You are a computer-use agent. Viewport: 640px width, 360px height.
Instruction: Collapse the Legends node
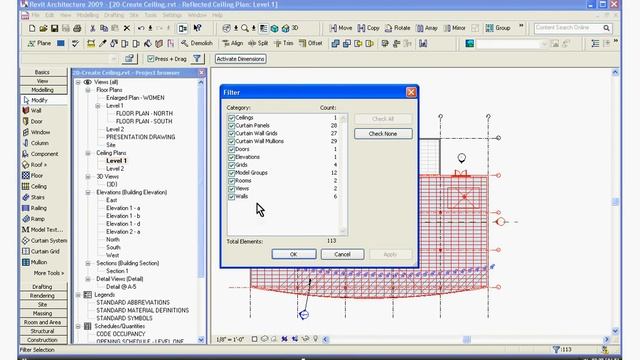[78, 295]
